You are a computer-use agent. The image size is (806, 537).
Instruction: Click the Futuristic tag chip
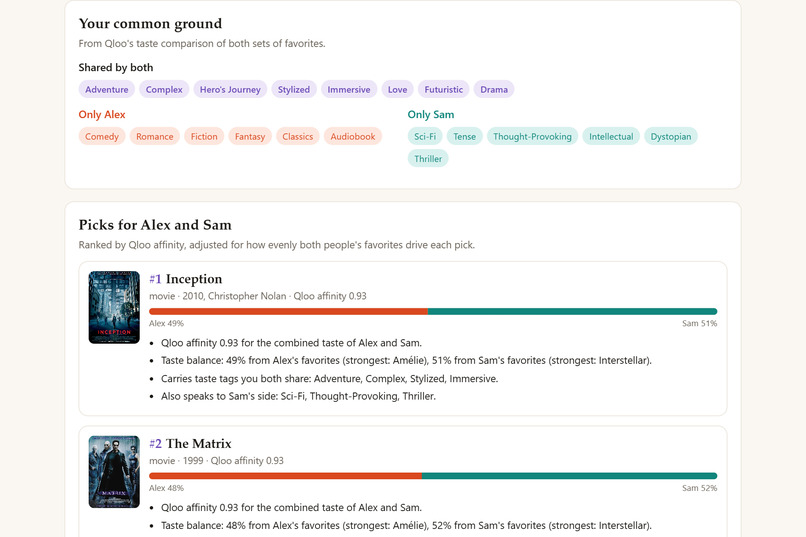click(x=443, y=89)
